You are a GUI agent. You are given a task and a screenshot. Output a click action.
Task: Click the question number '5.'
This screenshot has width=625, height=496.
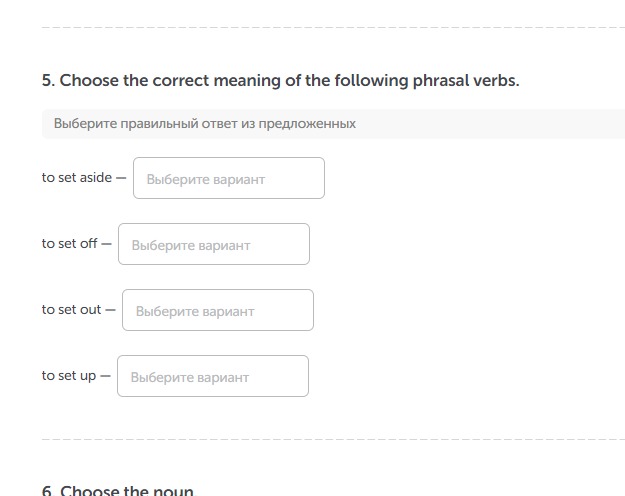[48, 80]
